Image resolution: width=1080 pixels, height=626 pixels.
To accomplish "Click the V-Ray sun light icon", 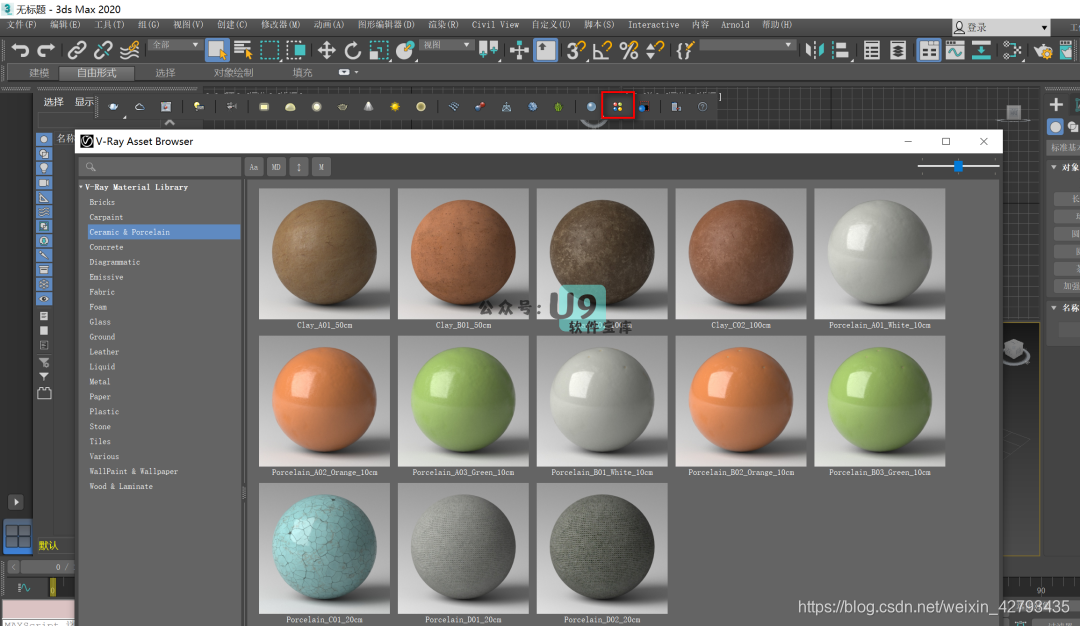I will 395,107.
